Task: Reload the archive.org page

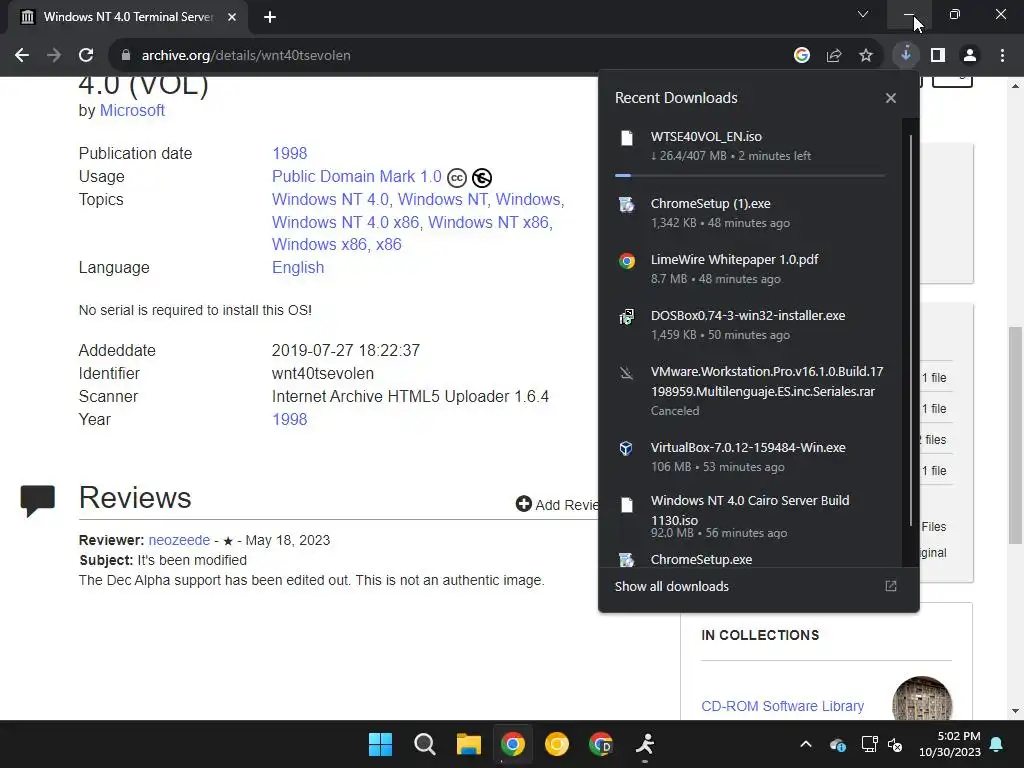Action: (86, 56)
